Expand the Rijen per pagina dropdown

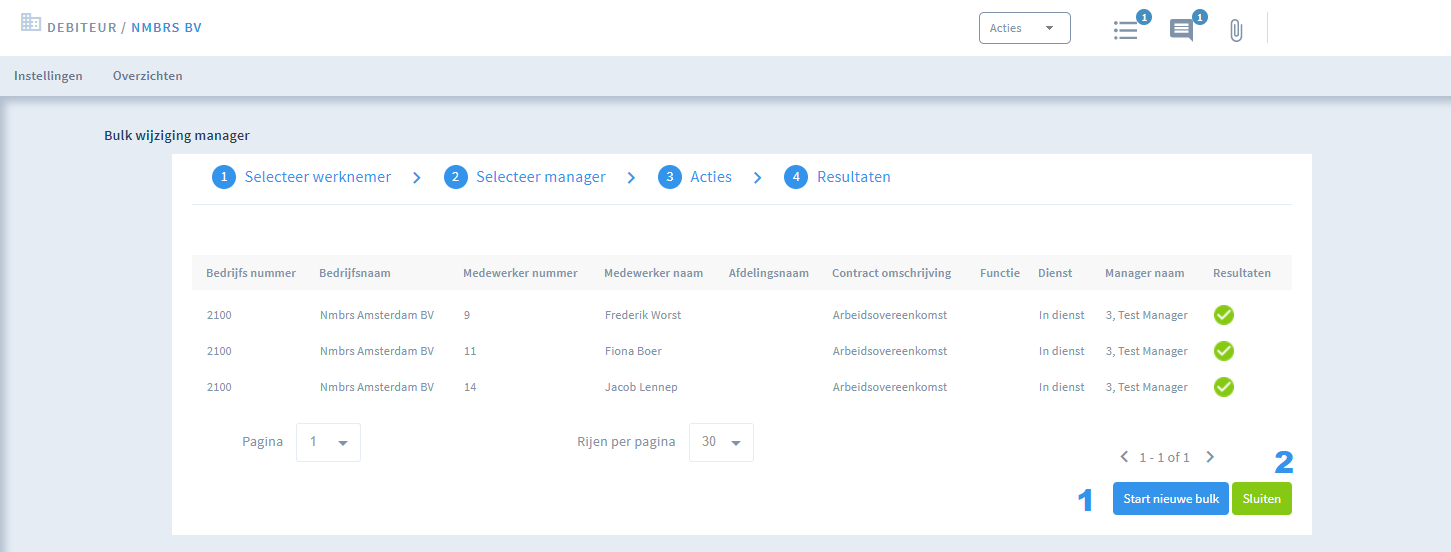pyautogui.click(x=721, y=442)
